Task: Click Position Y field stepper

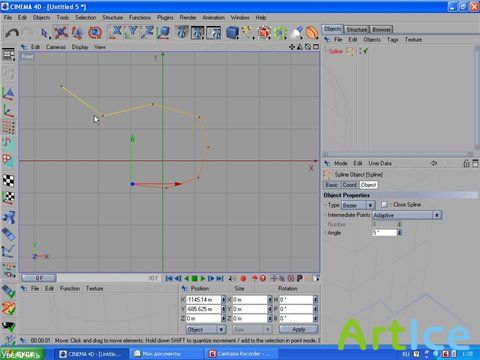Action: pyautogui.click(x=224, y=309)
